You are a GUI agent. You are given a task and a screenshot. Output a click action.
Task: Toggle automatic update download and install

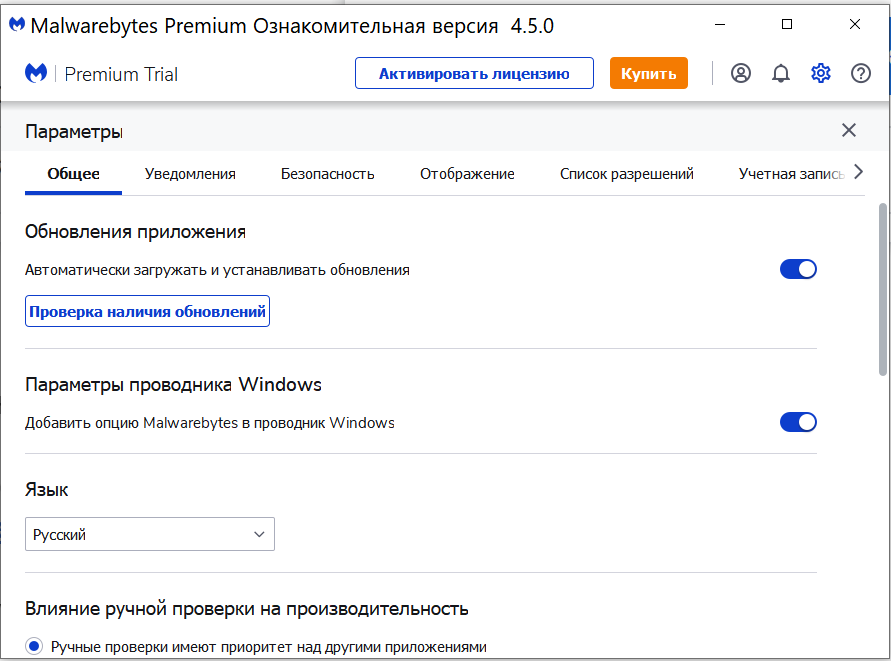coord(798,269)
